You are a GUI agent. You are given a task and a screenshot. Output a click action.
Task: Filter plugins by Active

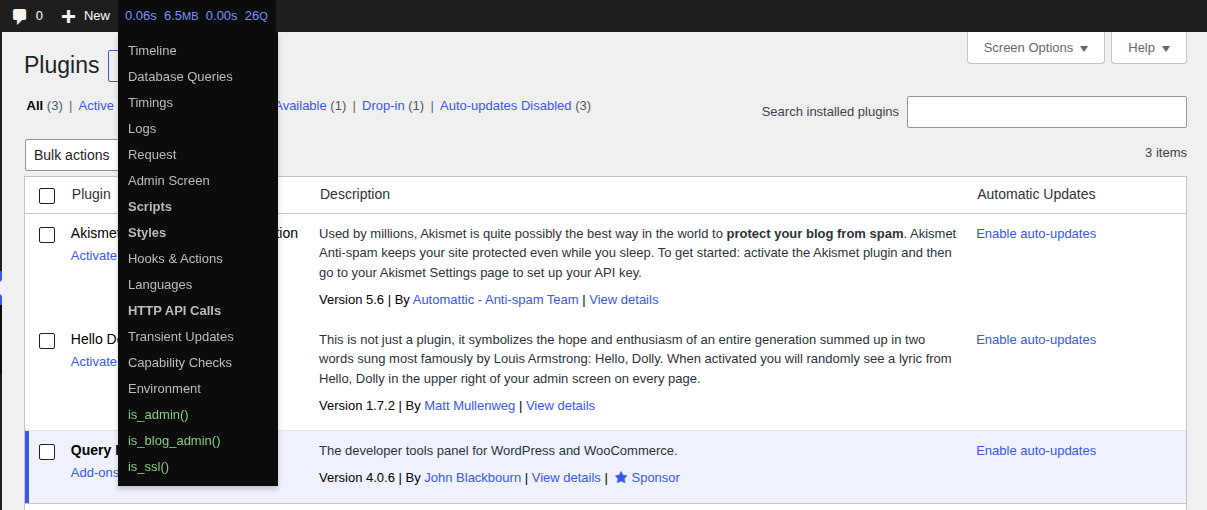tap(97, 106)
